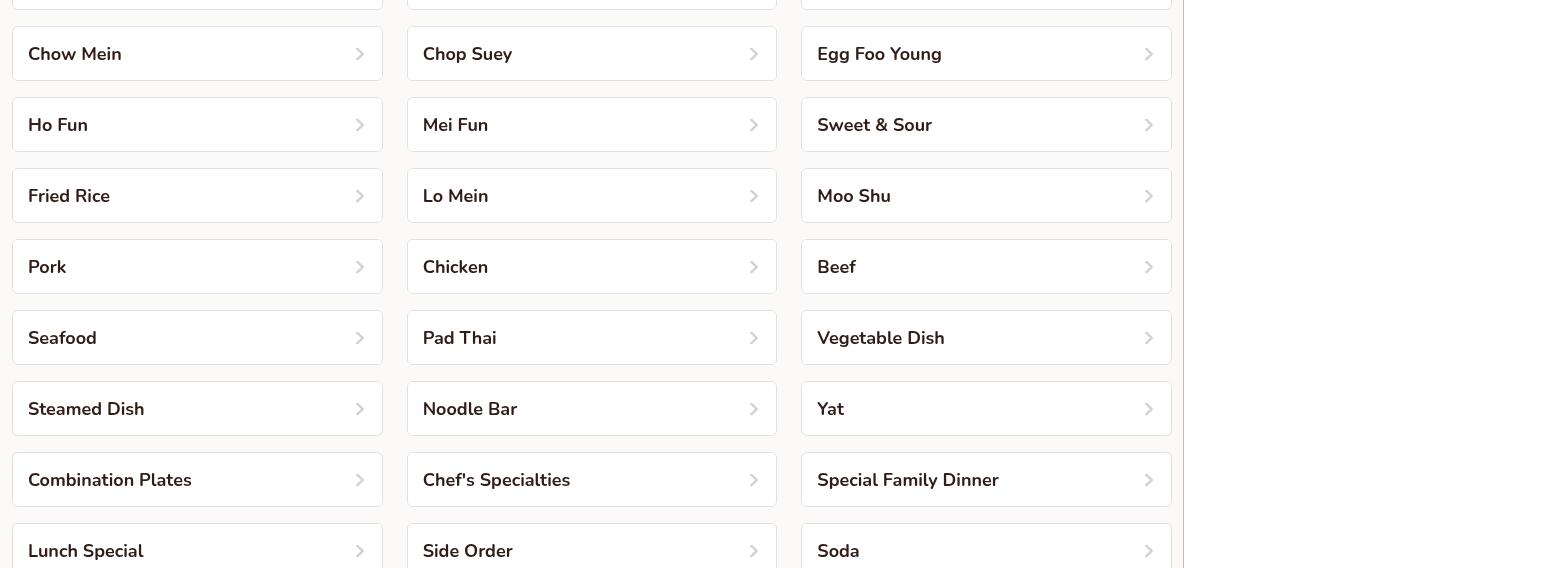Click the Vegetable Dish chevron icon
The image size is (1544, 568).
point(1148,338)
